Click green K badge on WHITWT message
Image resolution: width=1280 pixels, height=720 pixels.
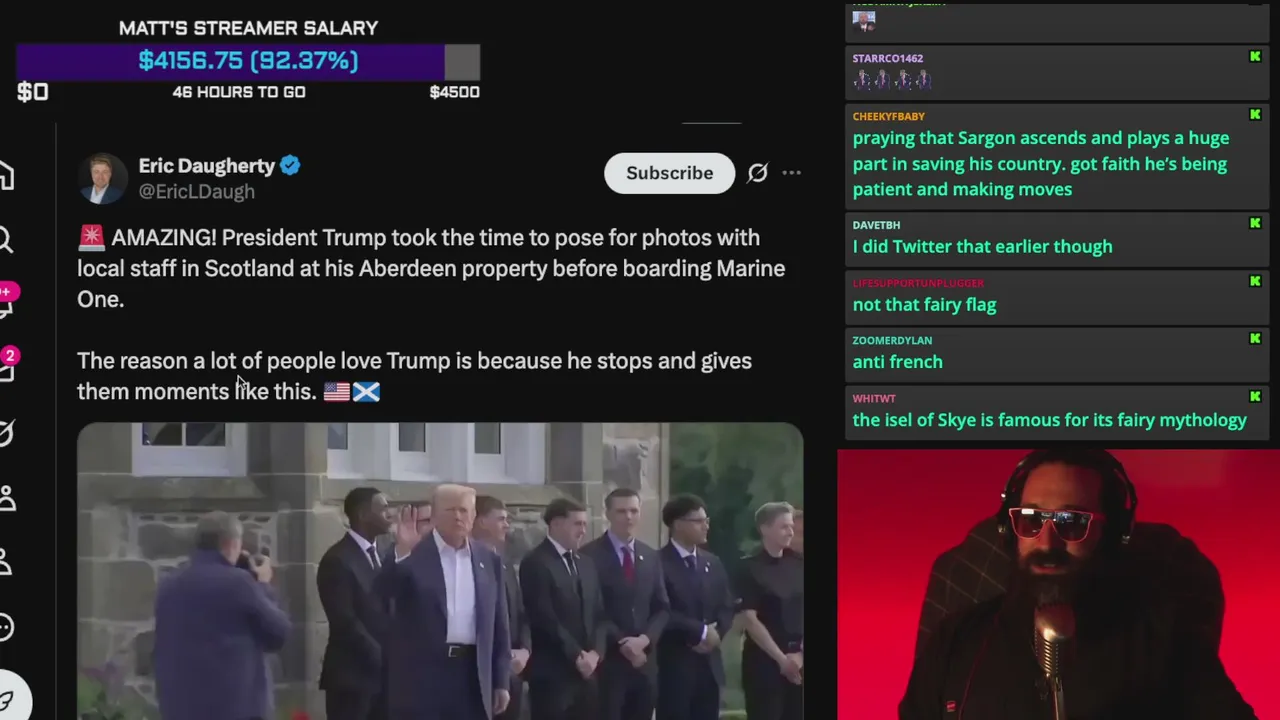click(1255, 396)
